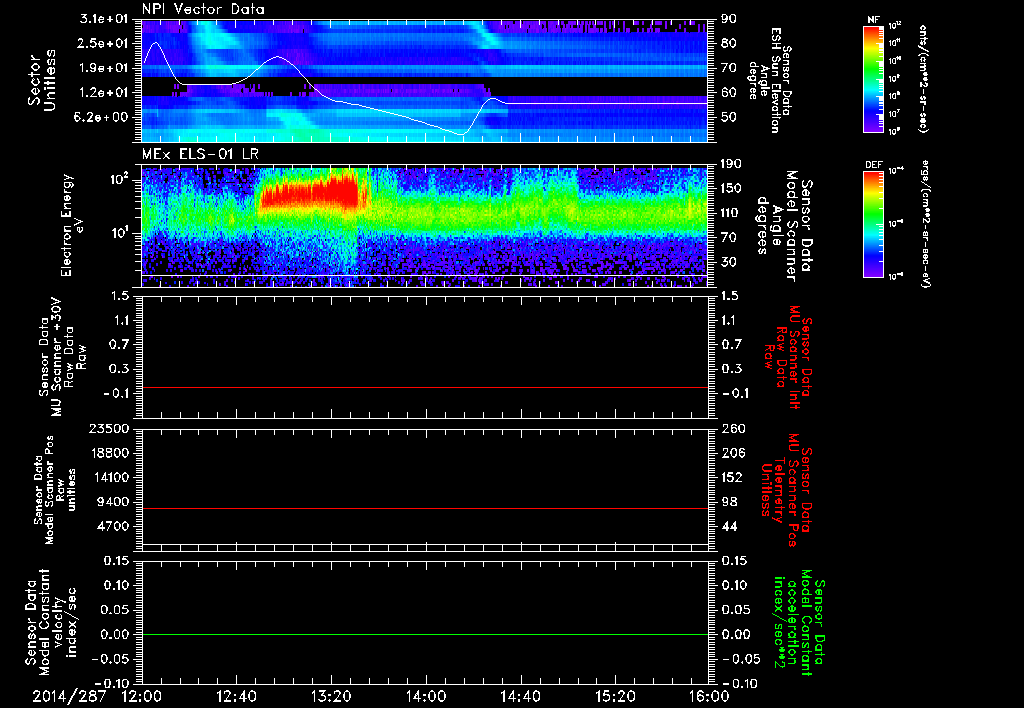
Task: Click the 14100 scanner position tick
Action: tap(110, 477)
